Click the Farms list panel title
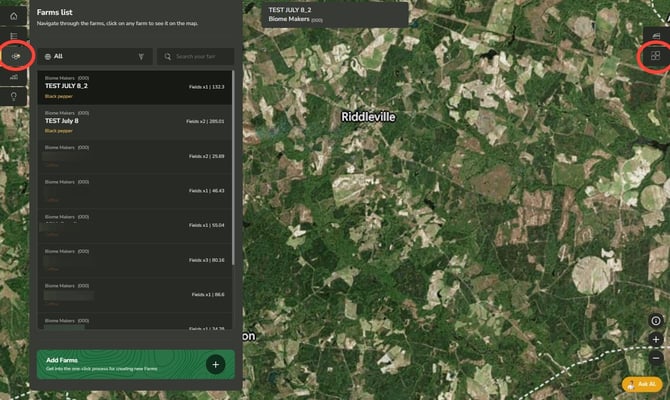670x400 pixels. [54, 12]
